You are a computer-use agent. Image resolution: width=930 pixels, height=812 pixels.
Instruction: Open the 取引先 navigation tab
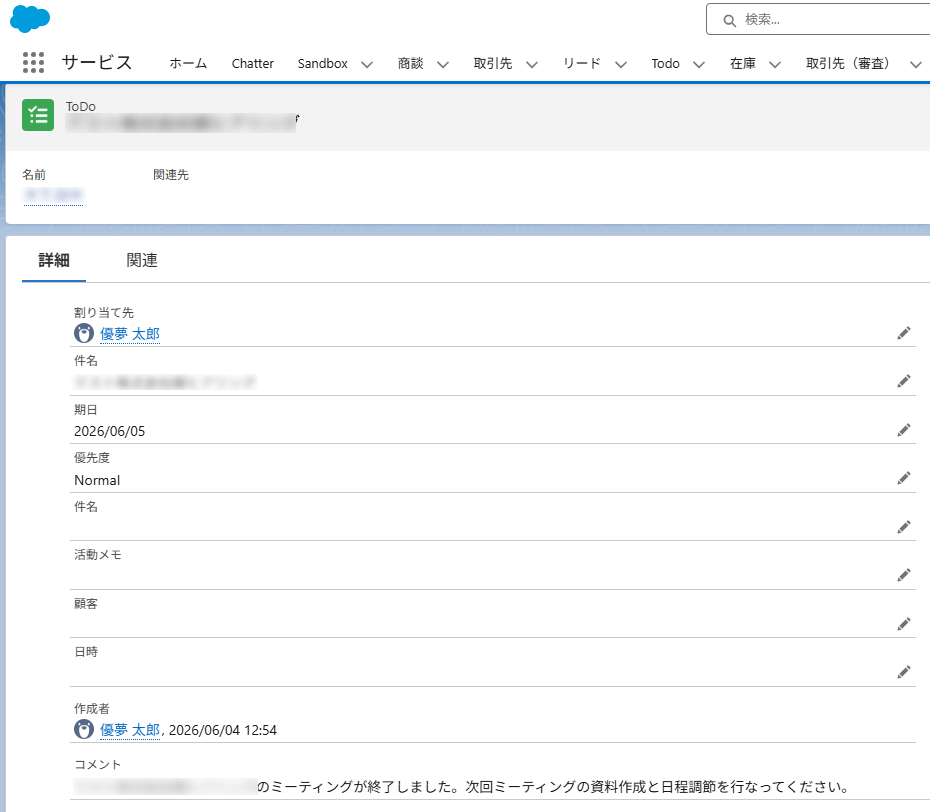tap(493, 63)
